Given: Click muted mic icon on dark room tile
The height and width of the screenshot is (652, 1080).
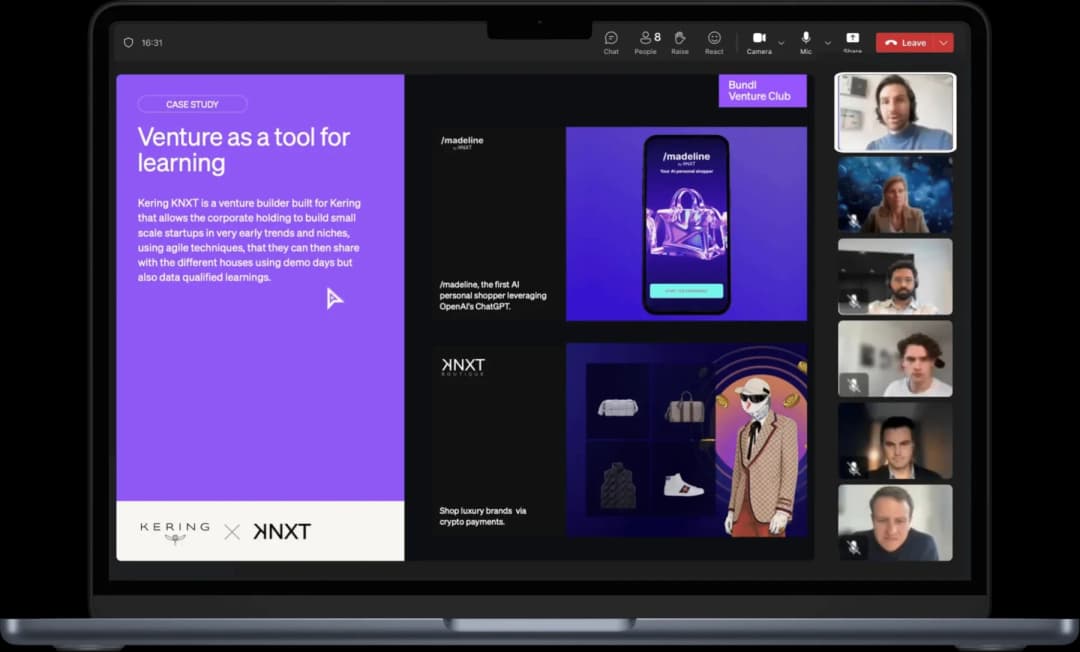Looking at the screenshot, I should coord(854,467).
